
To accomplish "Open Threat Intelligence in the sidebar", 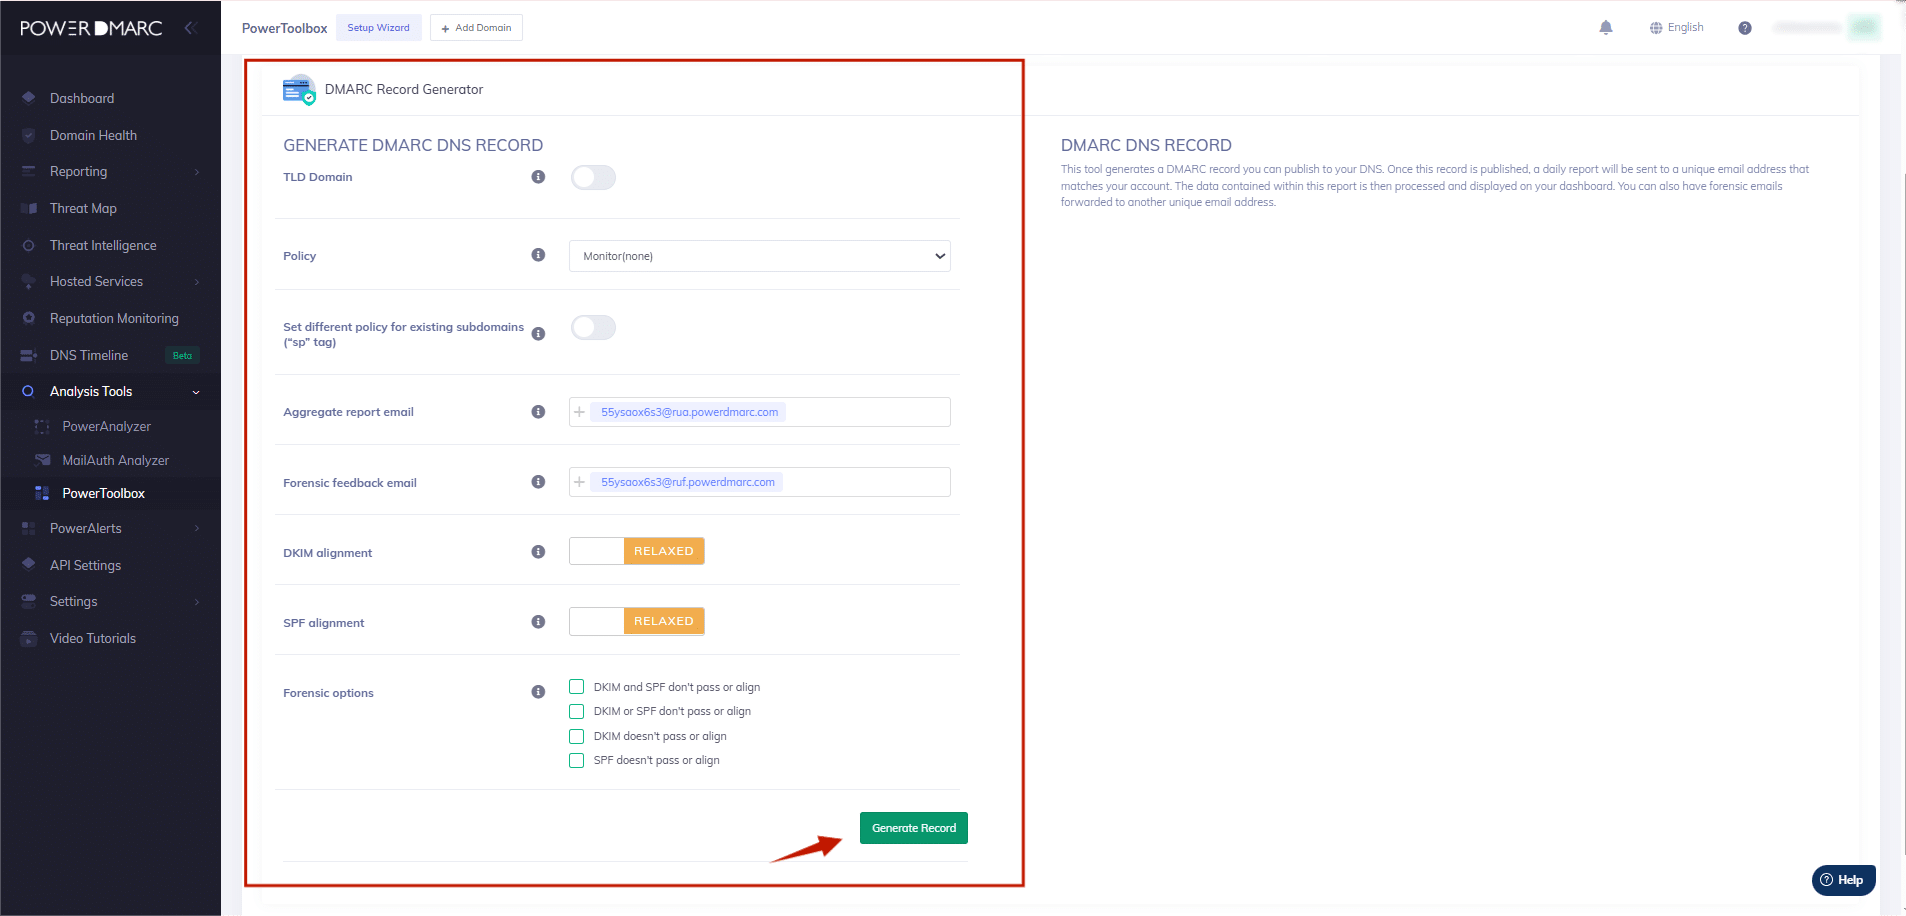I will pyautogui.click(x=103, y=245).
